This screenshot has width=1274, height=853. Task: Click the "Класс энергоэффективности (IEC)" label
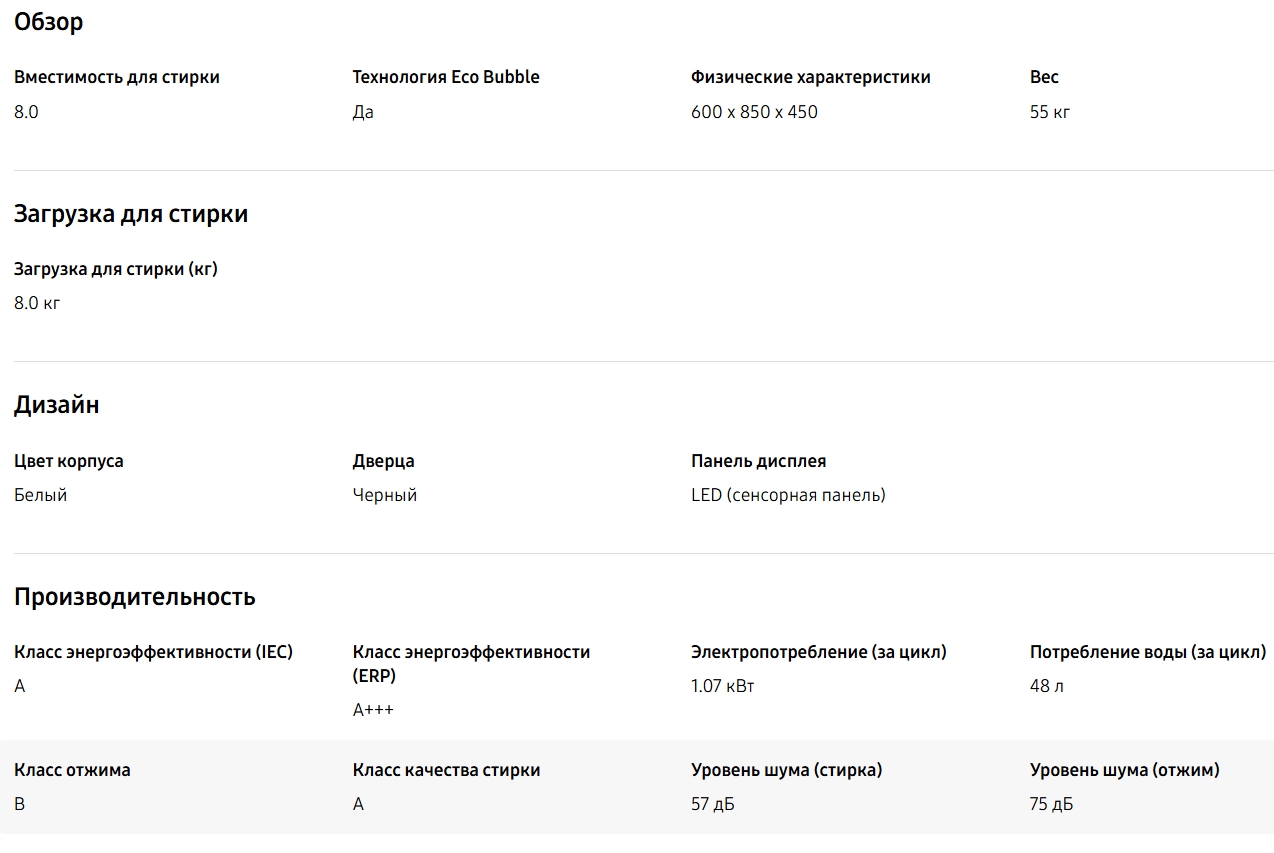click(154, 652)
